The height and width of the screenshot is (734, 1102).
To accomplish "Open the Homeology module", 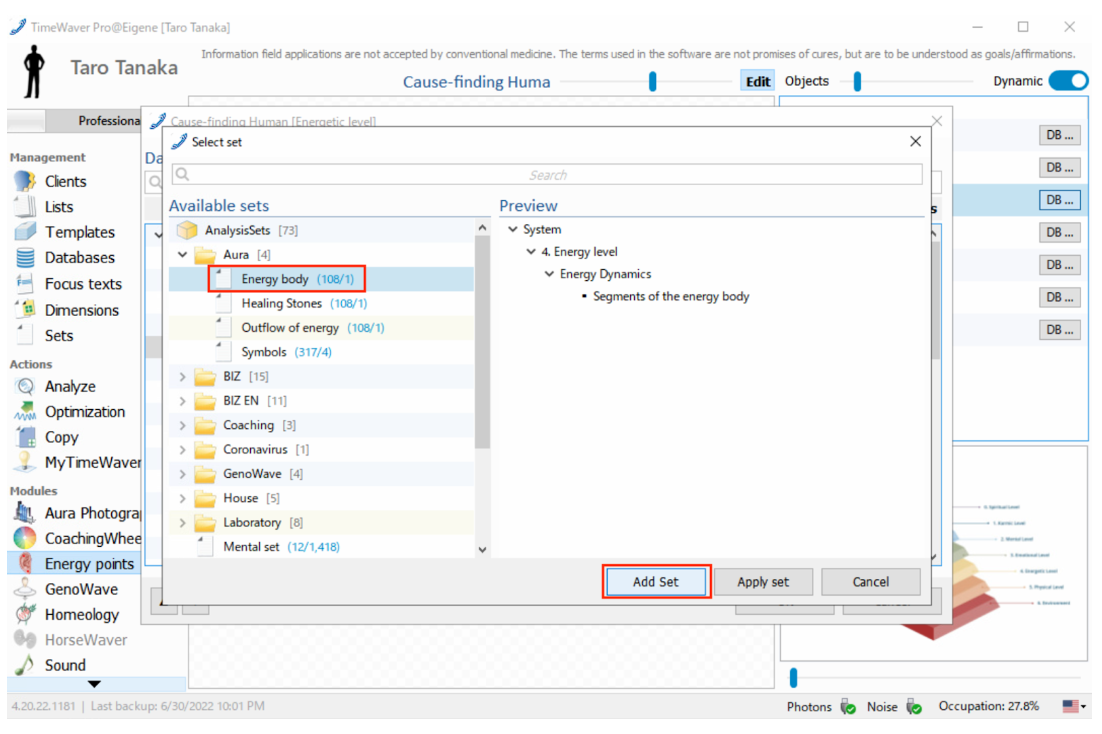I will tap(82, 614).
